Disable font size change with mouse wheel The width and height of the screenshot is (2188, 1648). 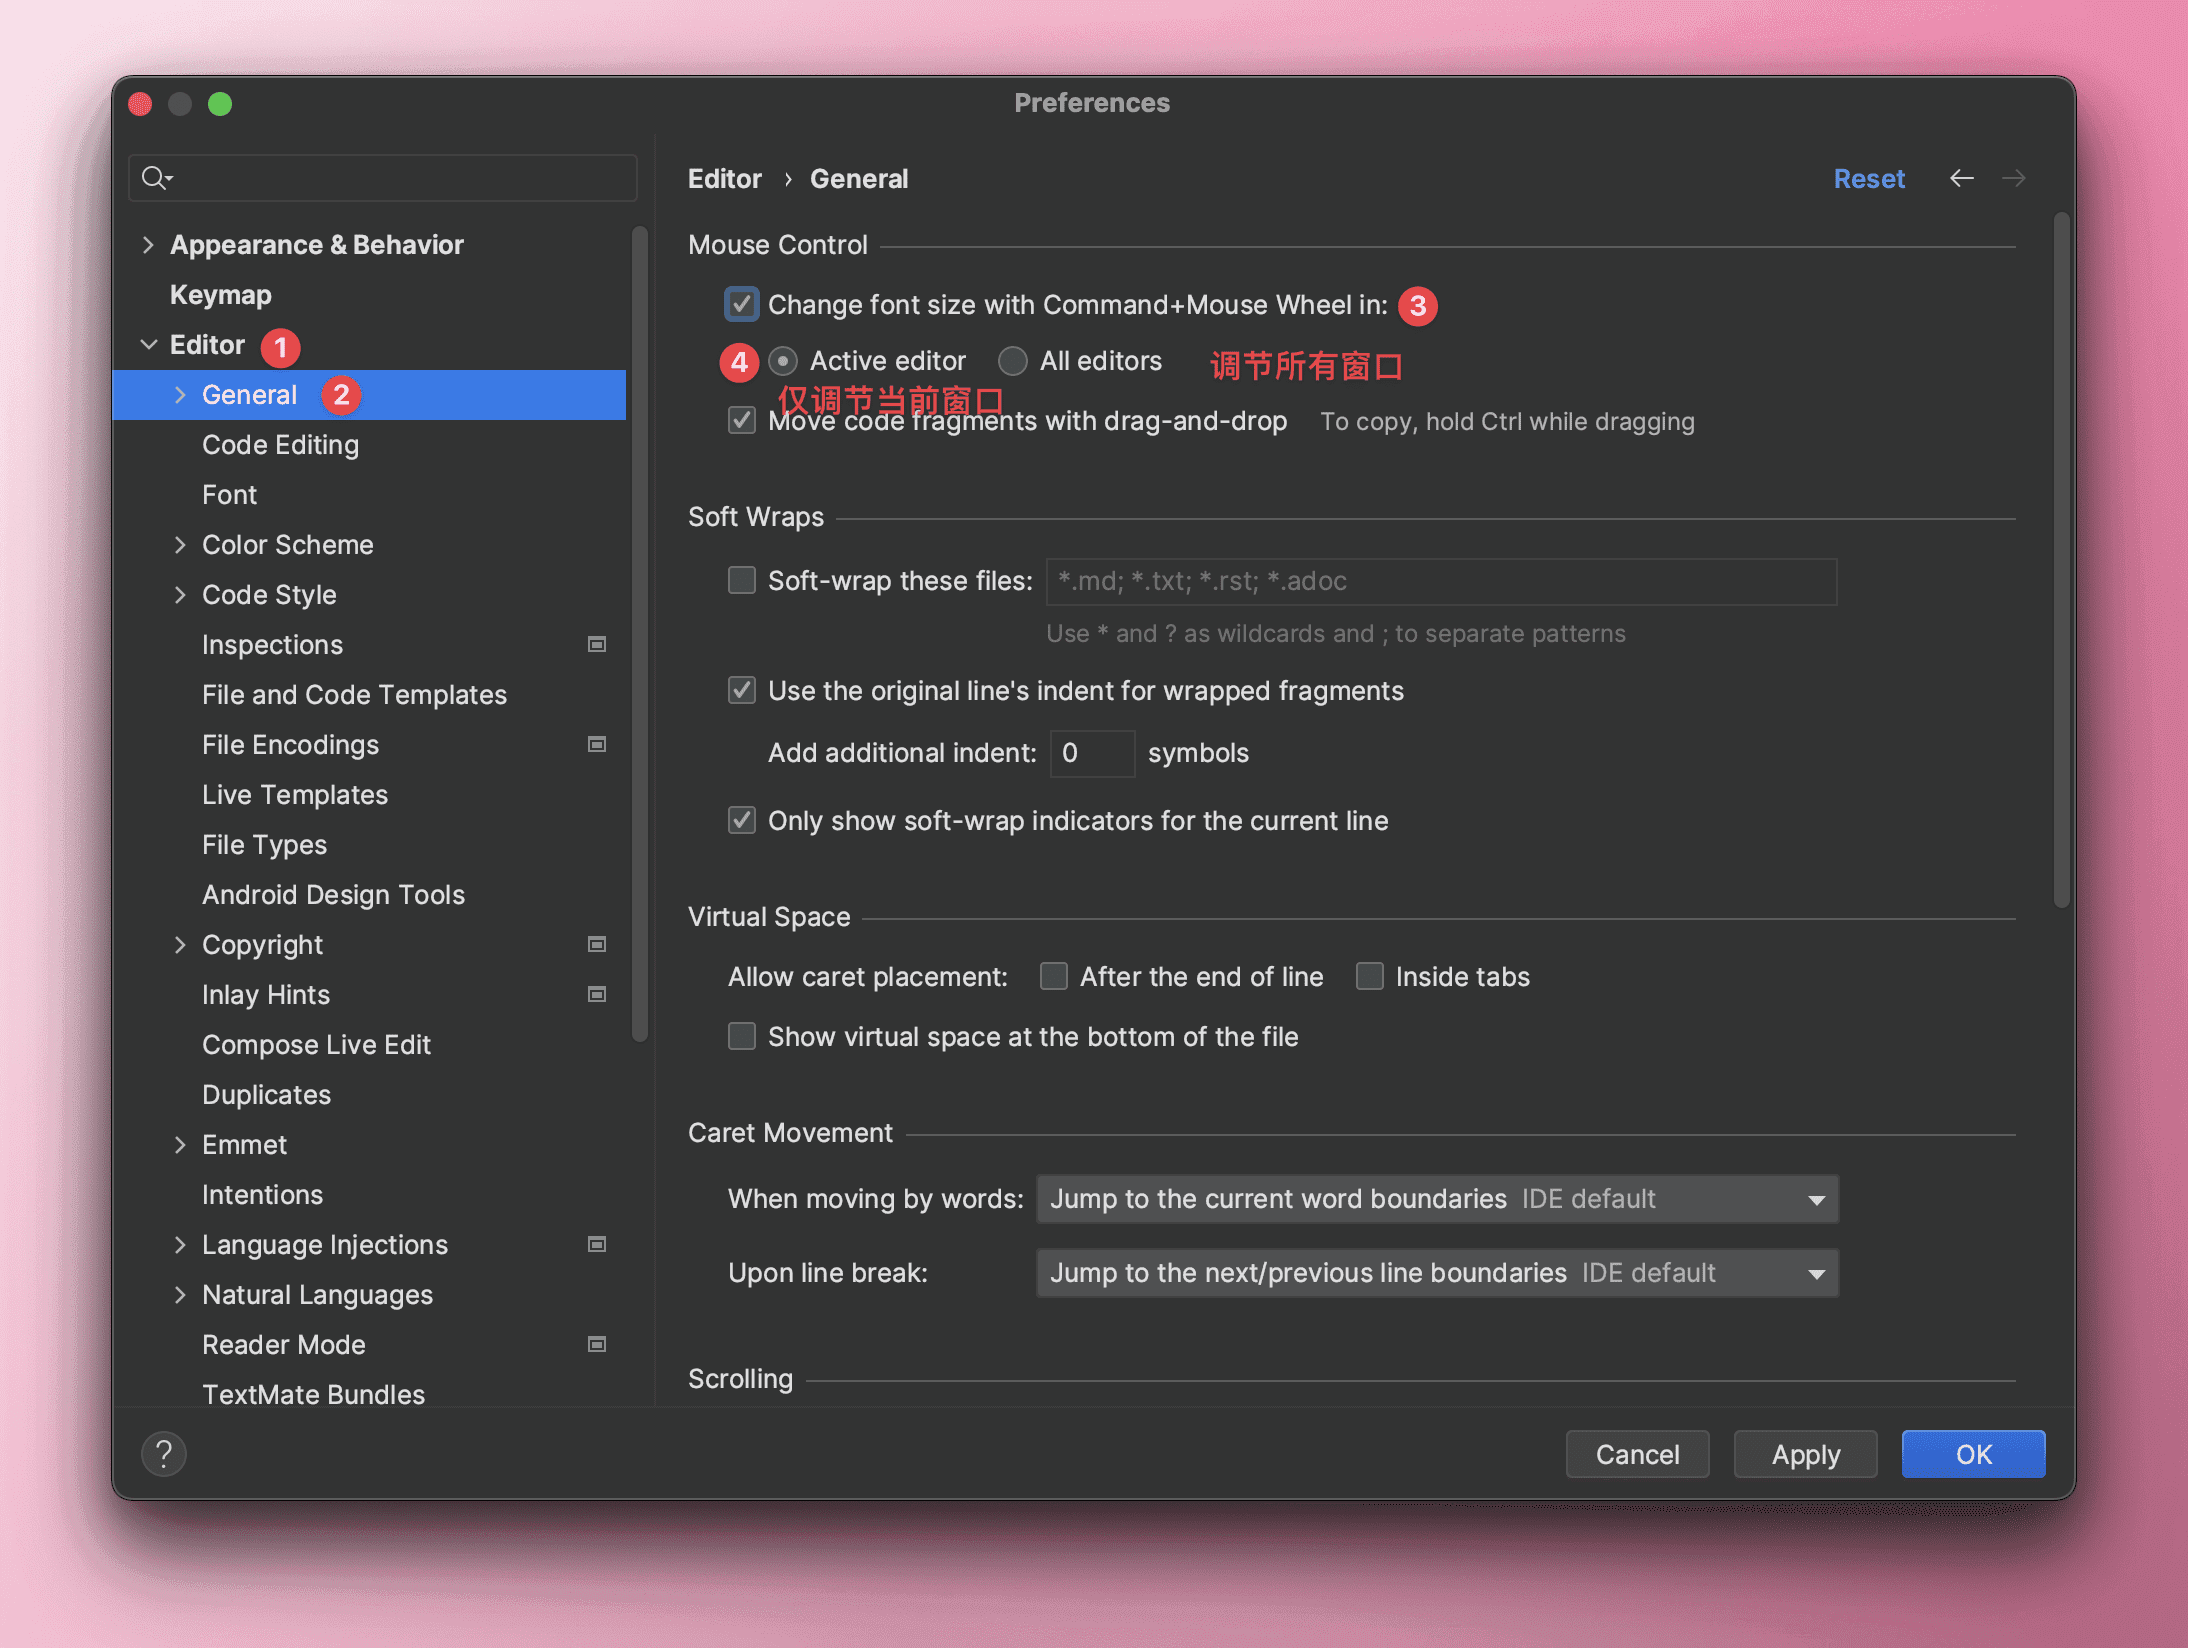pyautogui.click(x=742, y=305)
